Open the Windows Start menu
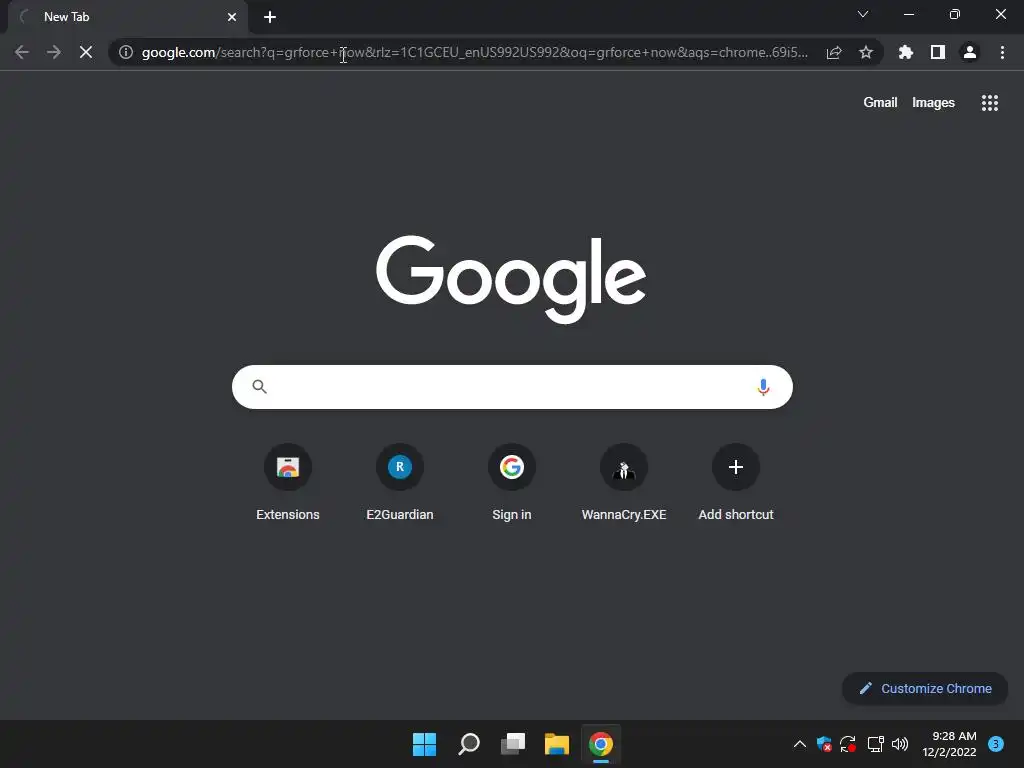1024x768 pixels. tap(424, 744)
